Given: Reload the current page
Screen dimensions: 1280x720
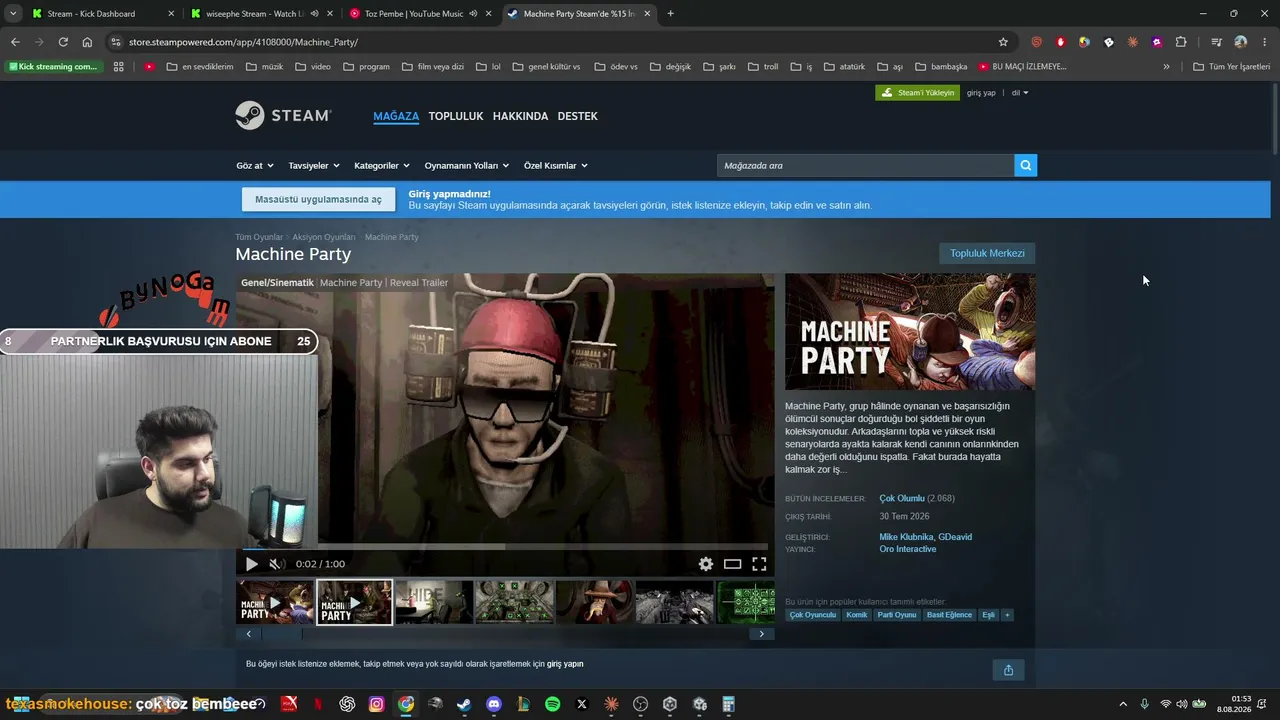Looking at the screenshot, I should (63, 42).
